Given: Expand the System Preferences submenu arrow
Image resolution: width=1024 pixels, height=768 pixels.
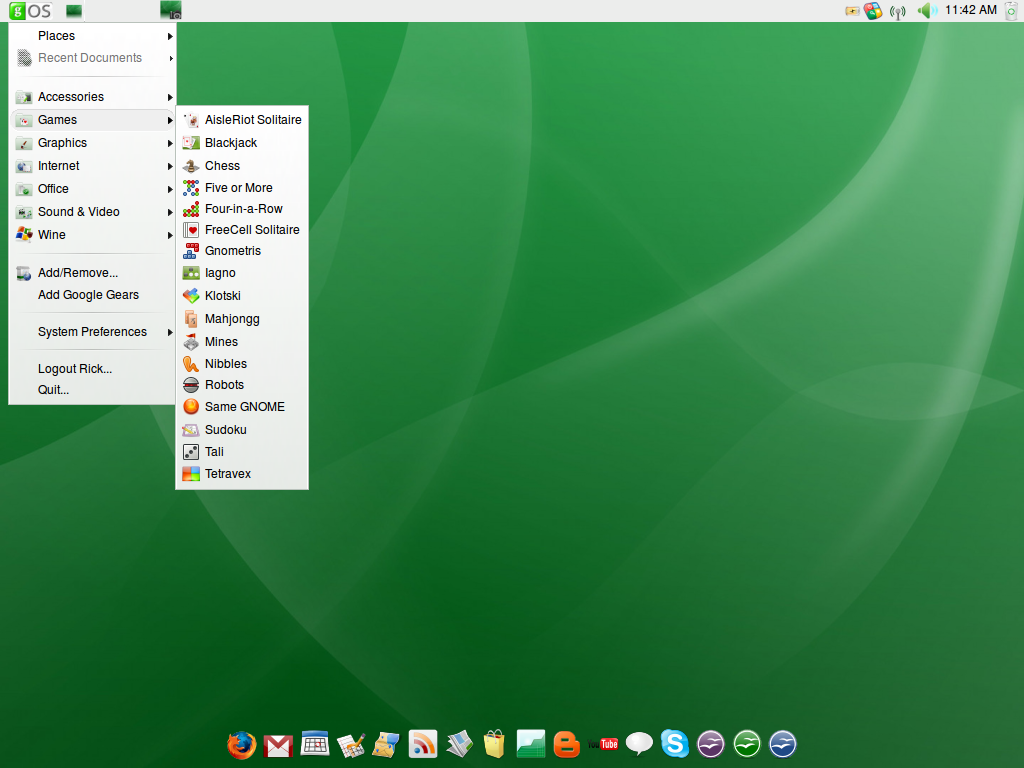Looking at the screenshot, I should click(170, 332).
